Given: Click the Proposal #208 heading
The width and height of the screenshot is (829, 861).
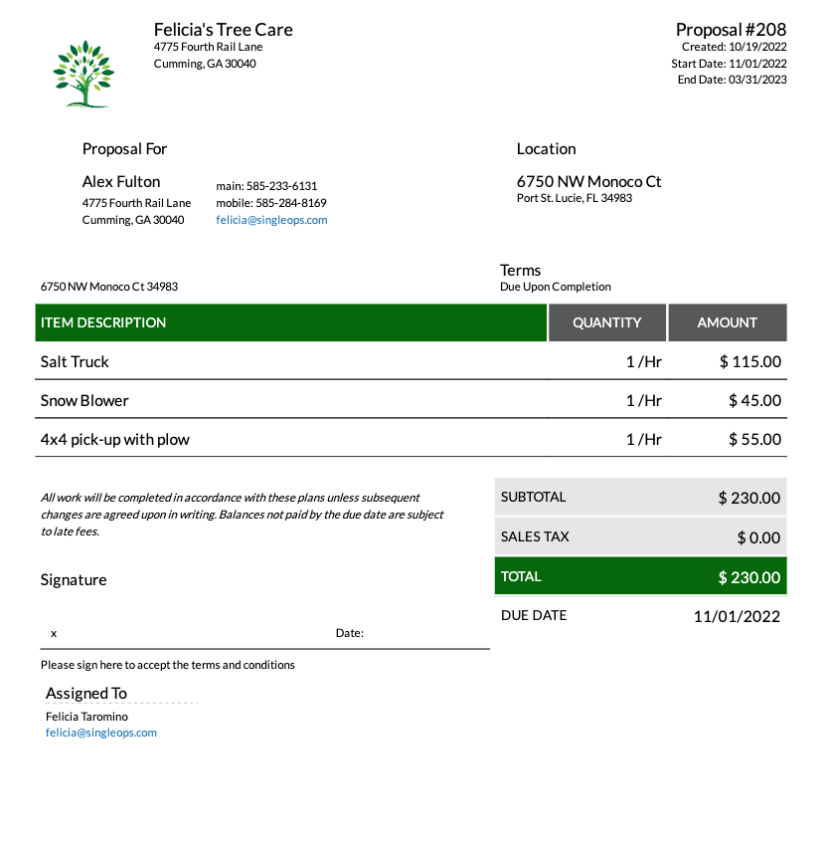Looking at the screenshot, I should coord(731,30).
